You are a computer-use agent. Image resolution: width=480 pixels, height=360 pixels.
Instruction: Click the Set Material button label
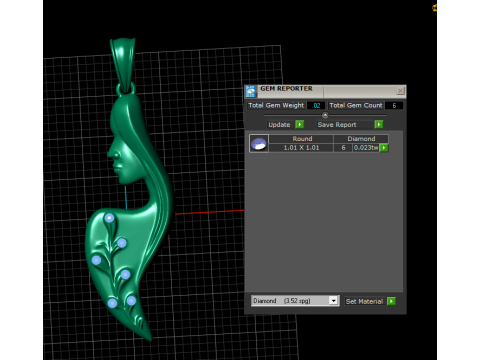click(x=364, y=301)
